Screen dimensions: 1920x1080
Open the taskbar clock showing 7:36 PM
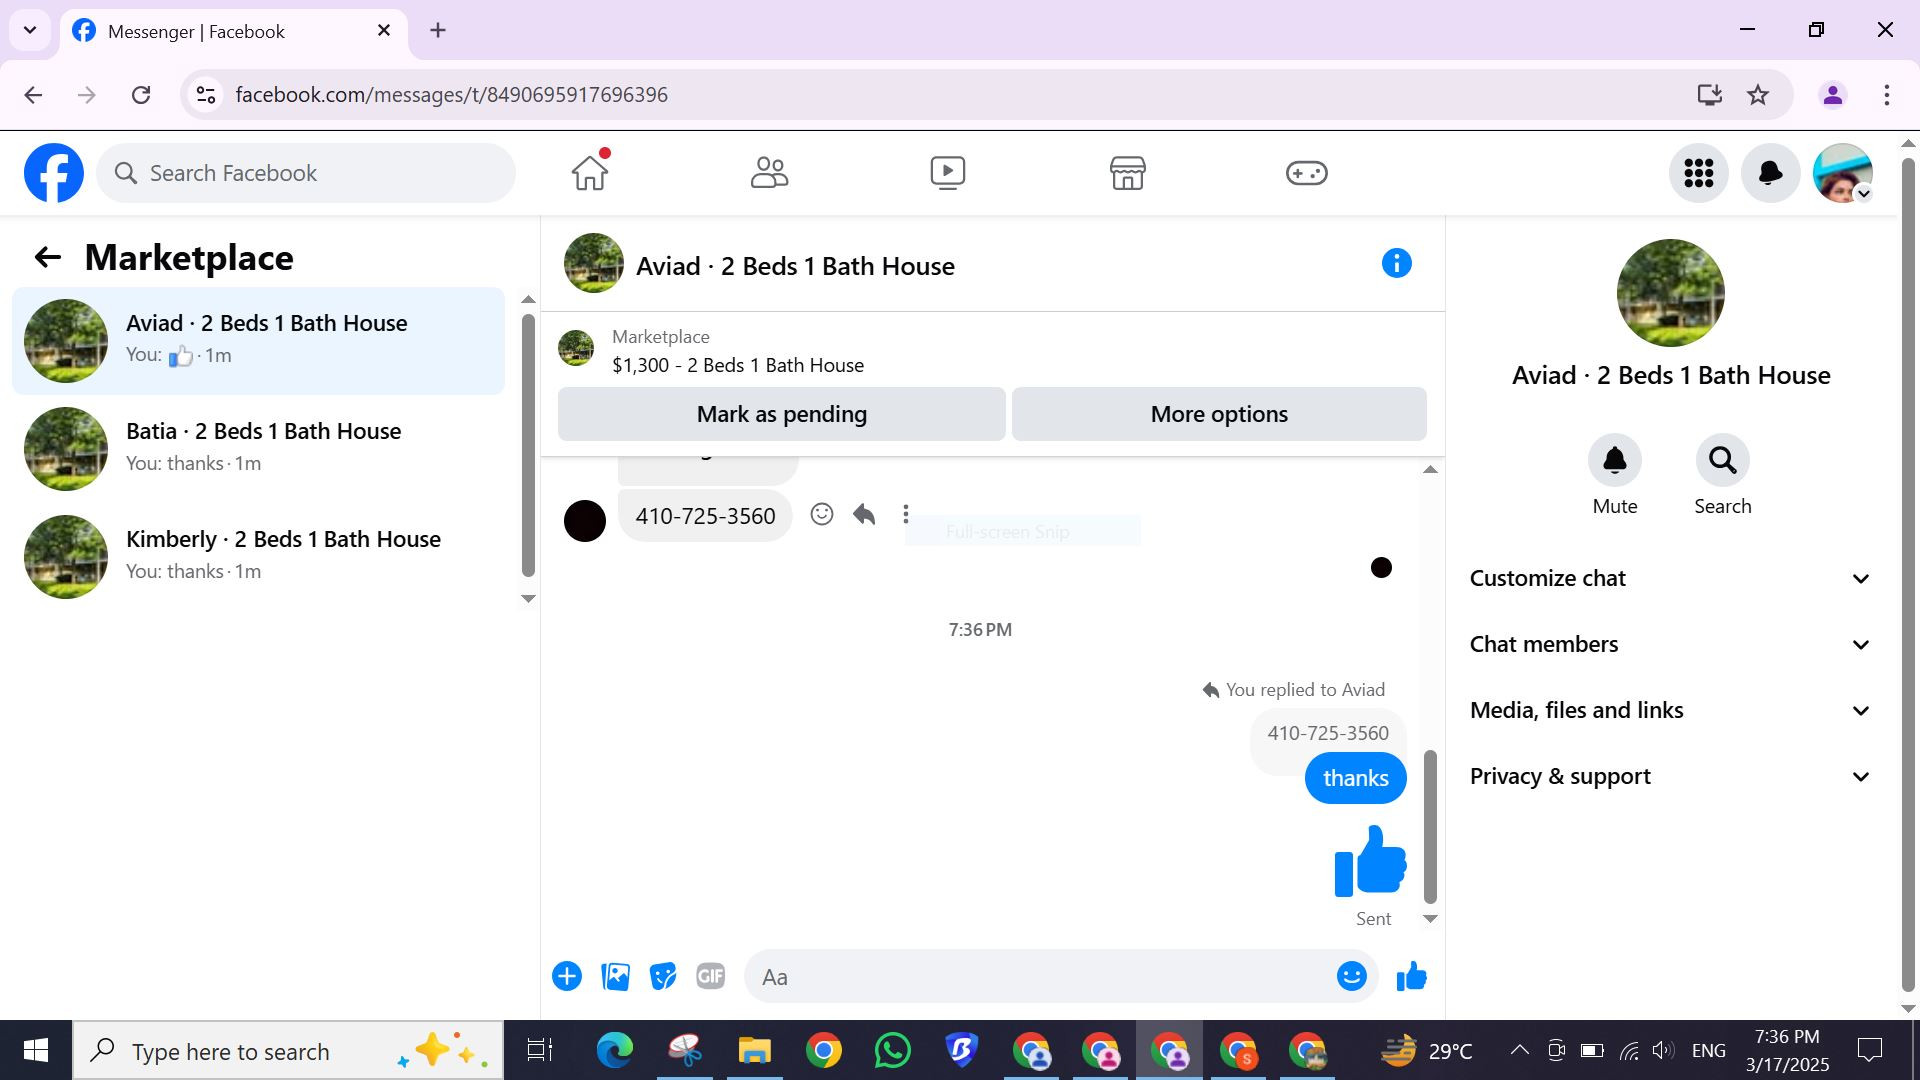[x=1787, y=1051]
